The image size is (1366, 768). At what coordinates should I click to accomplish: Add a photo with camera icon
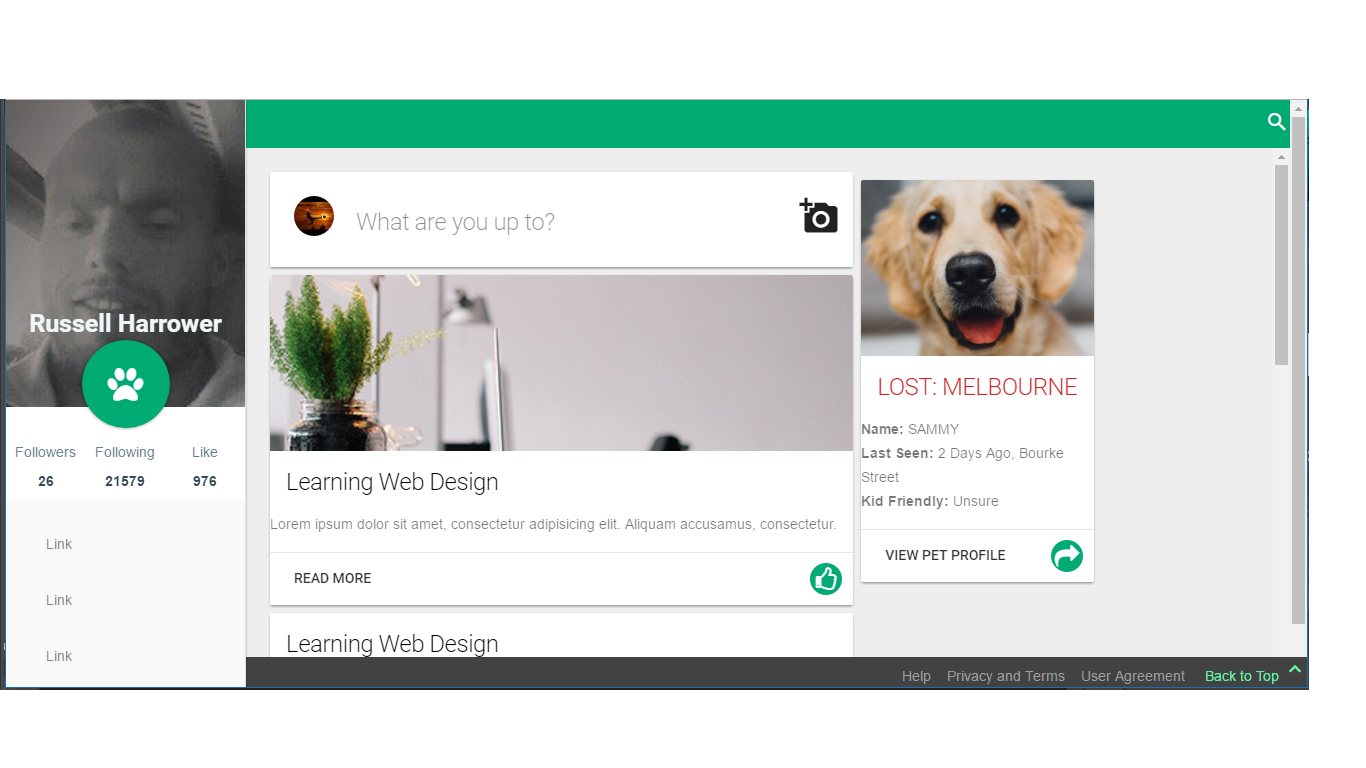[818, 216]
